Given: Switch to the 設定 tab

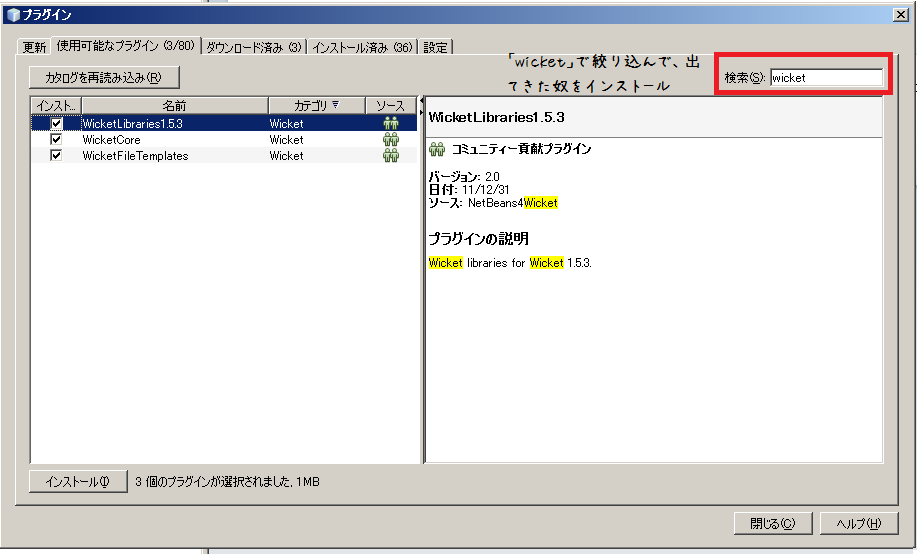Looking at the screenshot, I should click(x=435, y=47).
